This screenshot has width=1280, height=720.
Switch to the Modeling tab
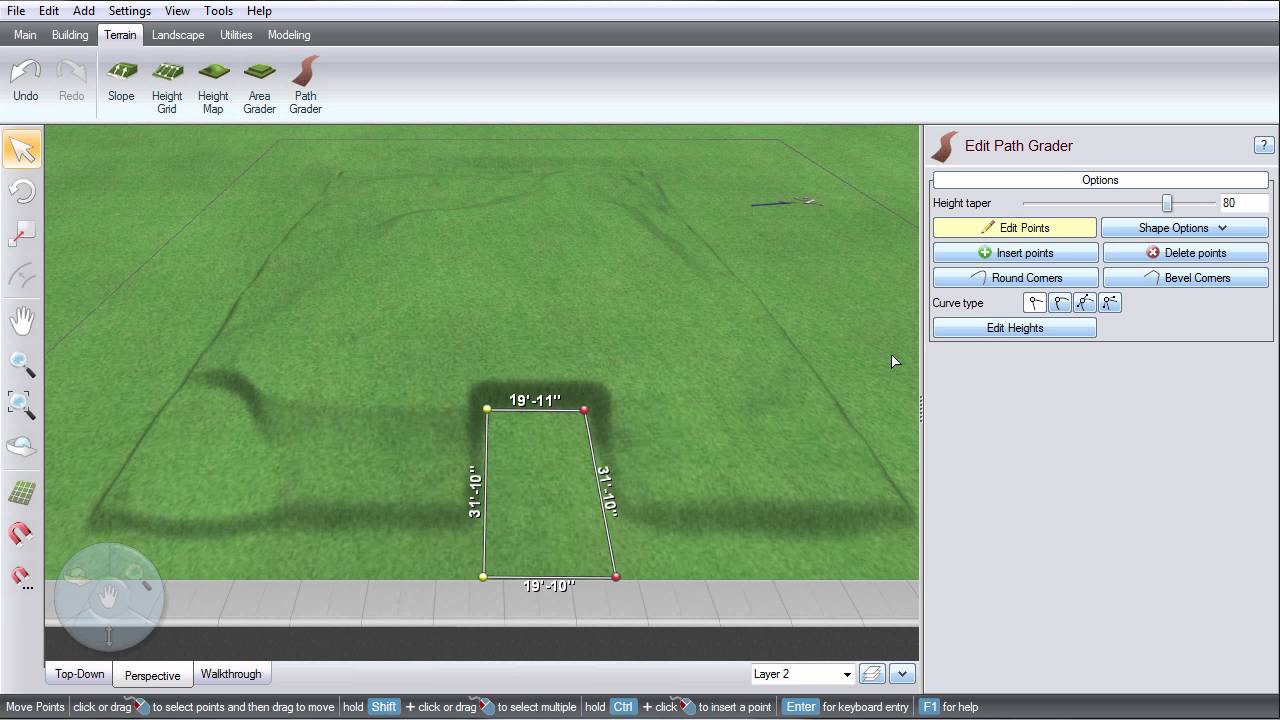point(289,35)
